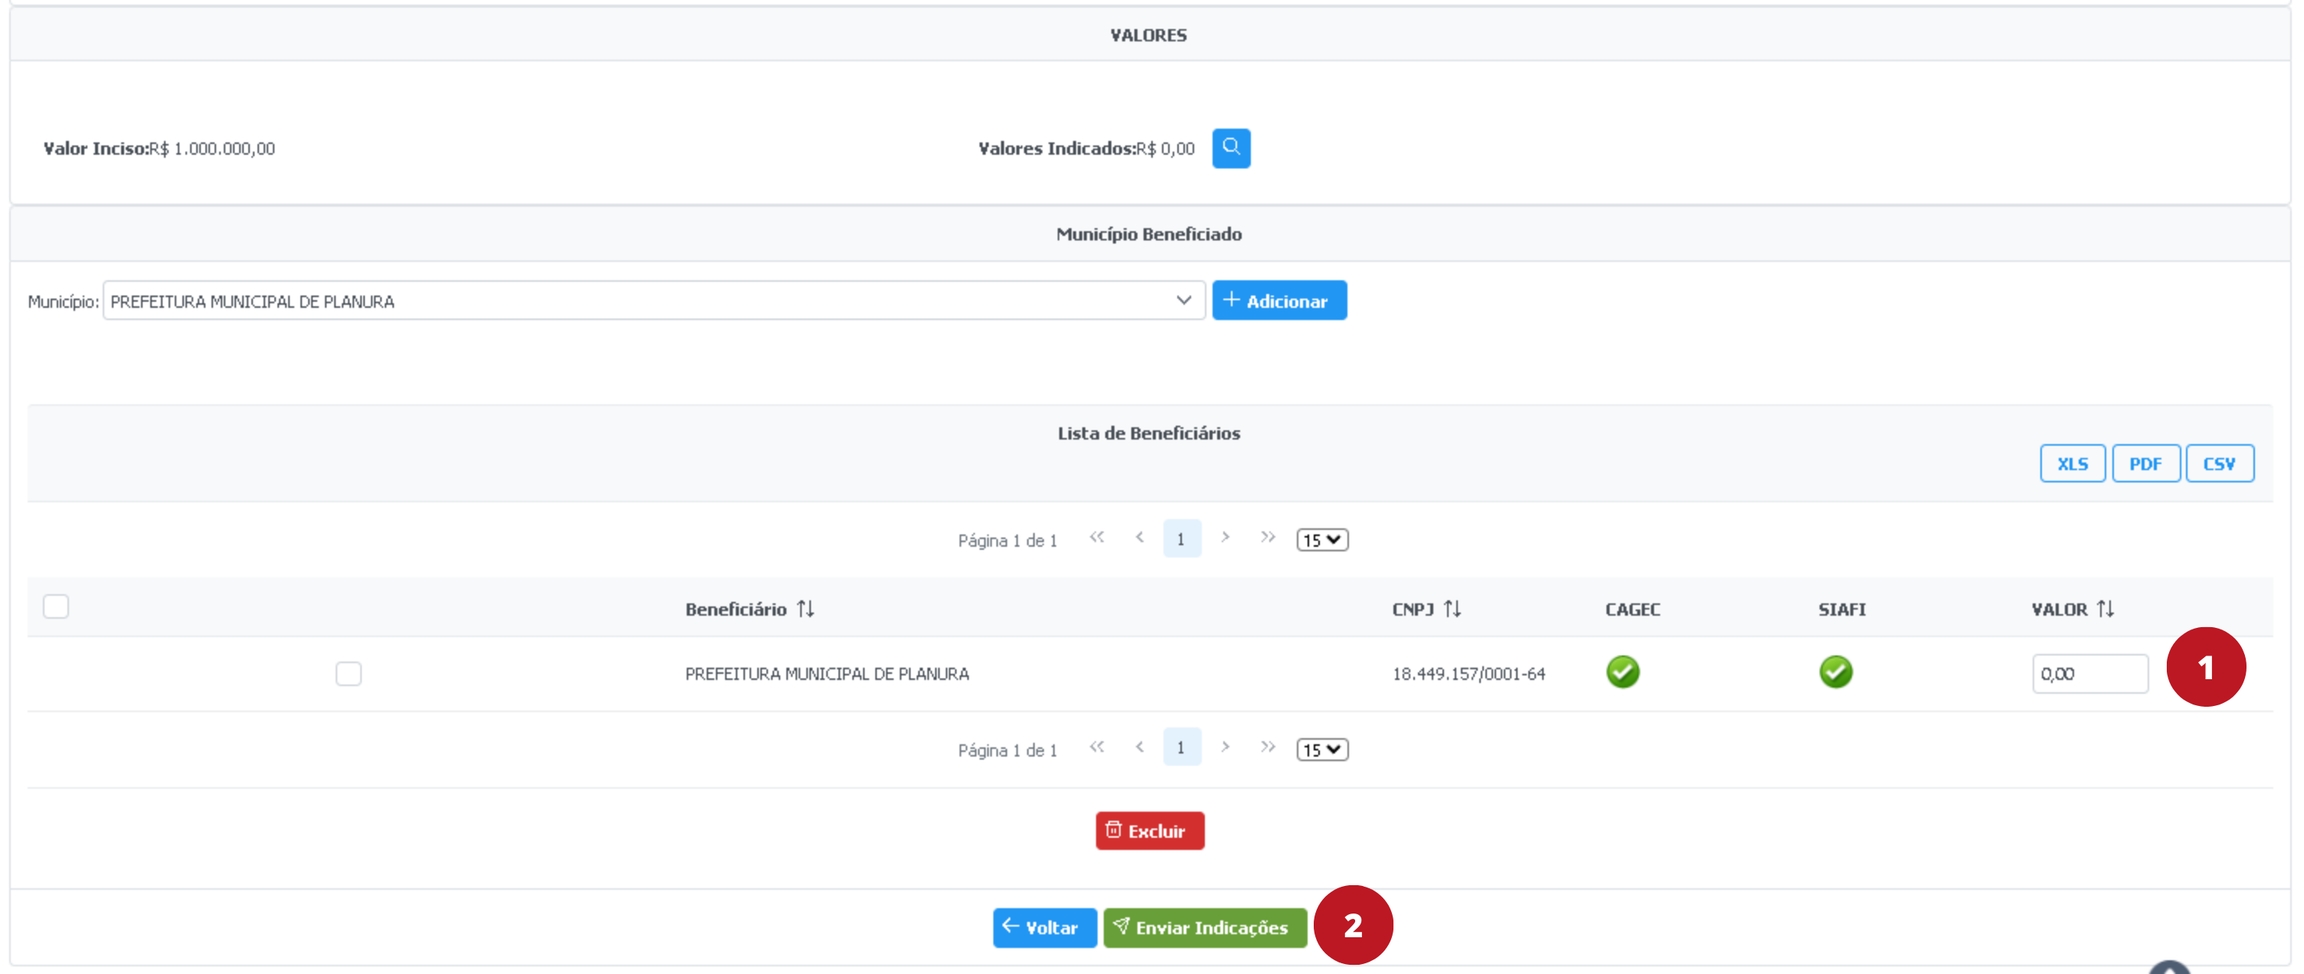Sort table by VALOR column arrows
The image size is (2304, 974).
[x=2105, y=609]
